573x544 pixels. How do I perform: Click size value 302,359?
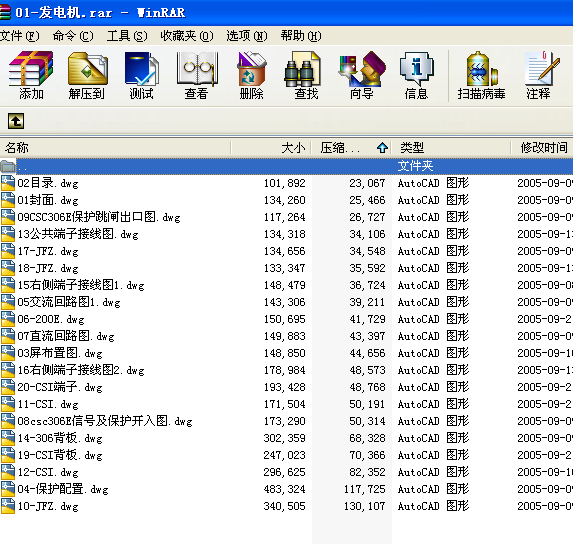(285, 438)
